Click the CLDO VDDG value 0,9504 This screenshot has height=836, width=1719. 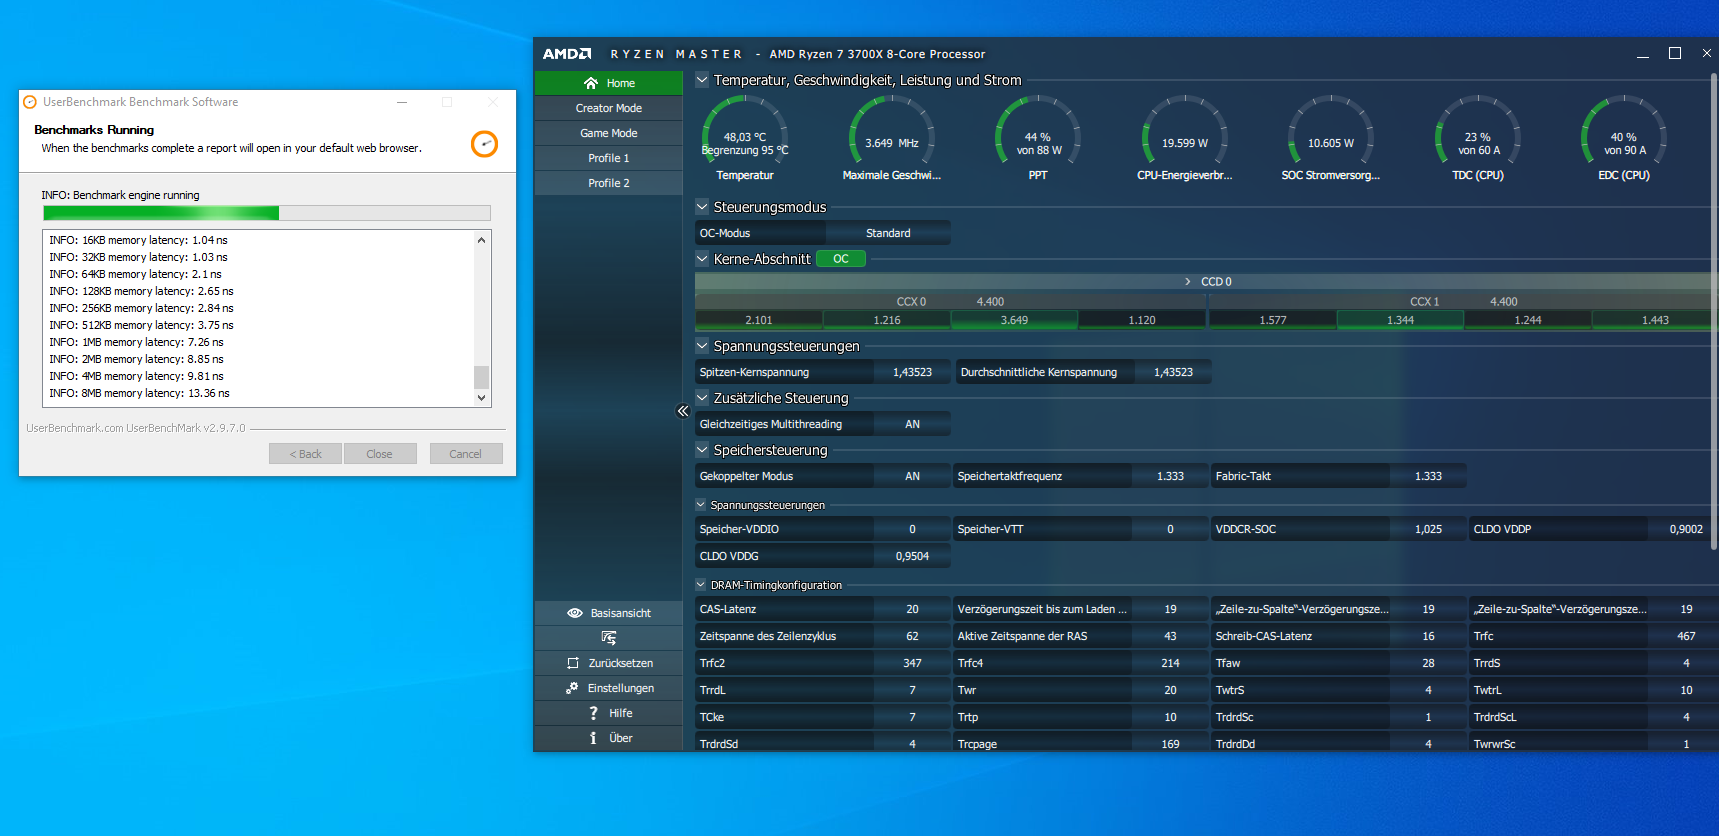coord(912,556)
